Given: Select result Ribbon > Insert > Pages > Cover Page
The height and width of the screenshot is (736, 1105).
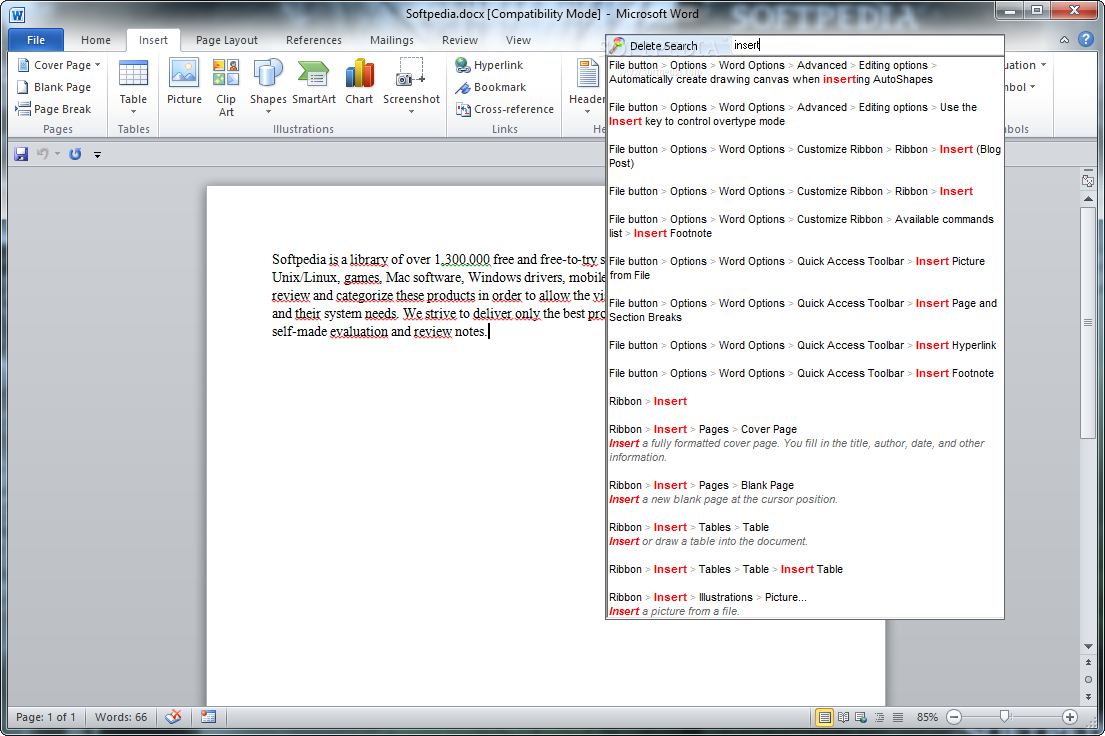Looking at the screenshot, I should pyautogui.click(x=805, y=443).
